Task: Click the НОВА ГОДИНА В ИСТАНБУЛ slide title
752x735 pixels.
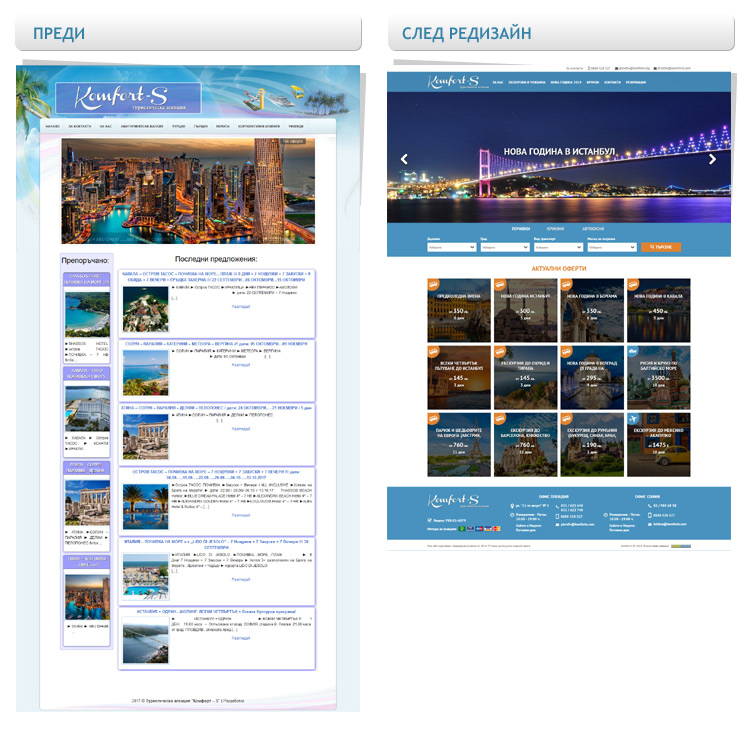Action: pos(559,152)
